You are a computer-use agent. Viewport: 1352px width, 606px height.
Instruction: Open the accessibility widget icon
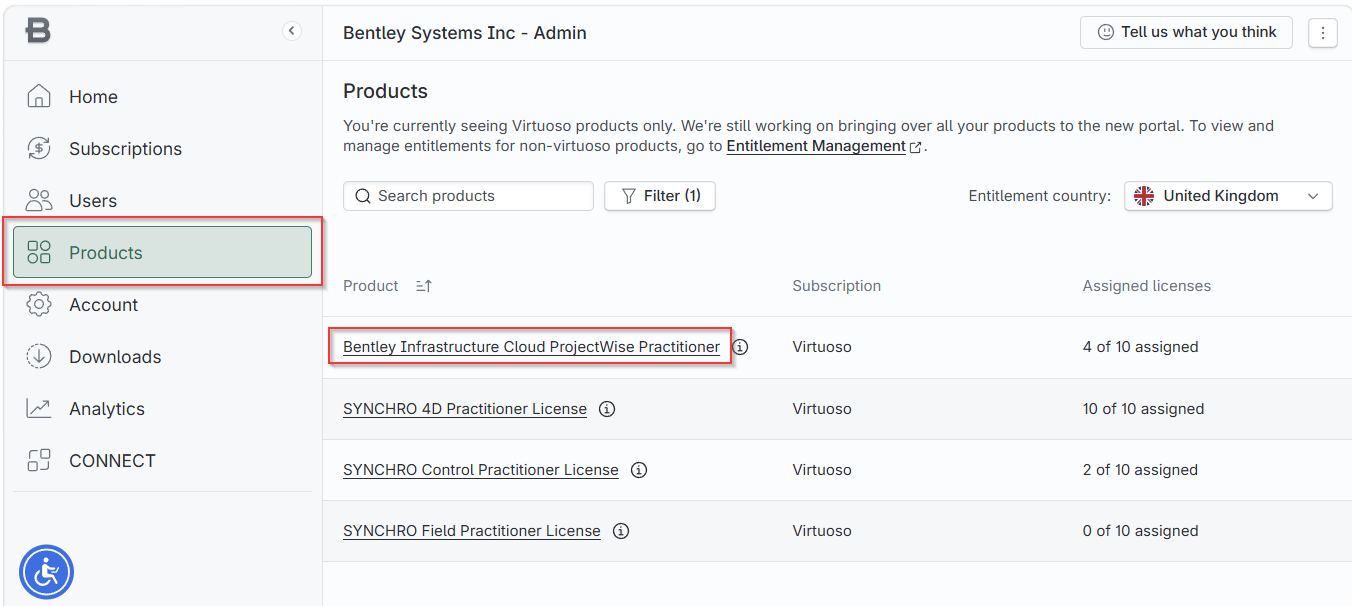coord(46,572)
